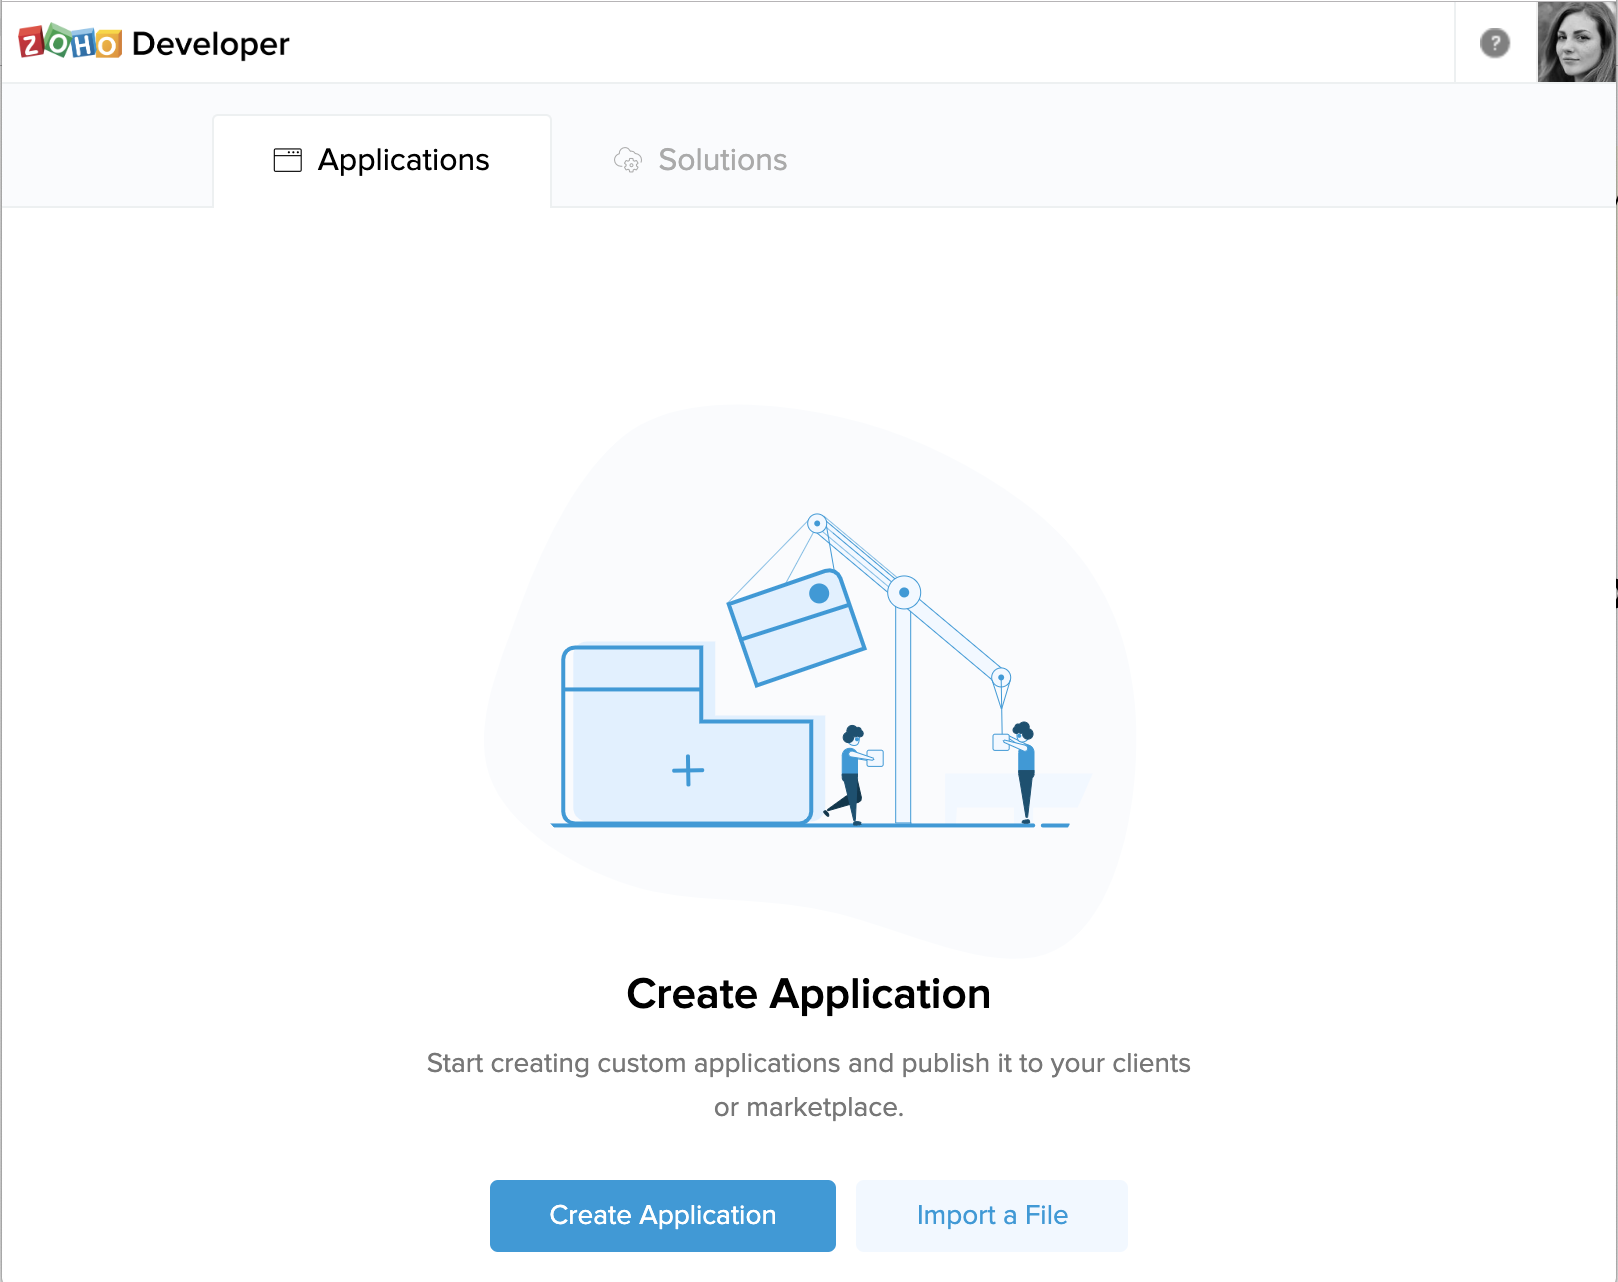Click the blue Create Application button
1618x1282 pixels.
[x=663, y=1215]
